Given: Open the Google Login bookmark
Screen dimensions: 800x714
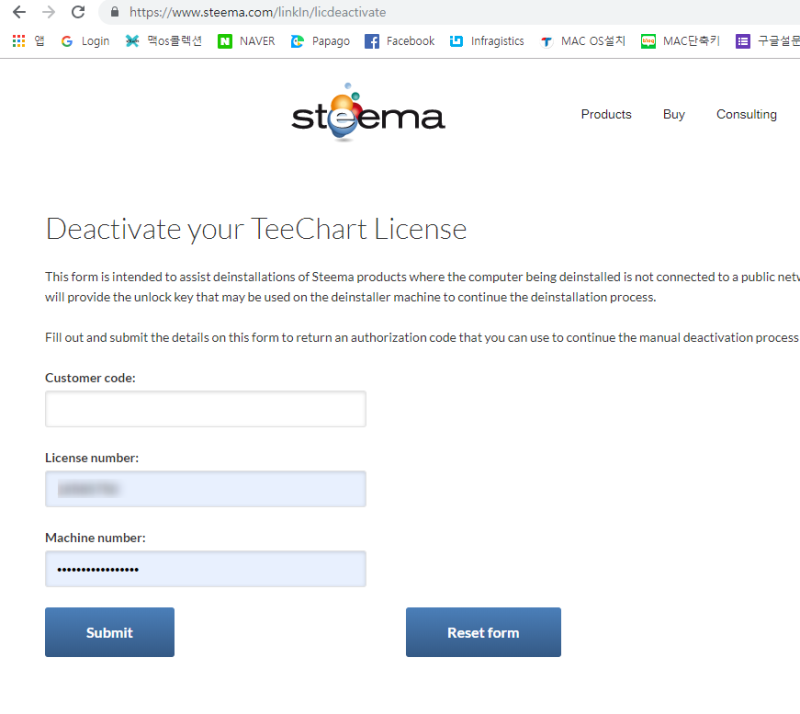Looking at the screenshot, I should click(x=85, y=41).
